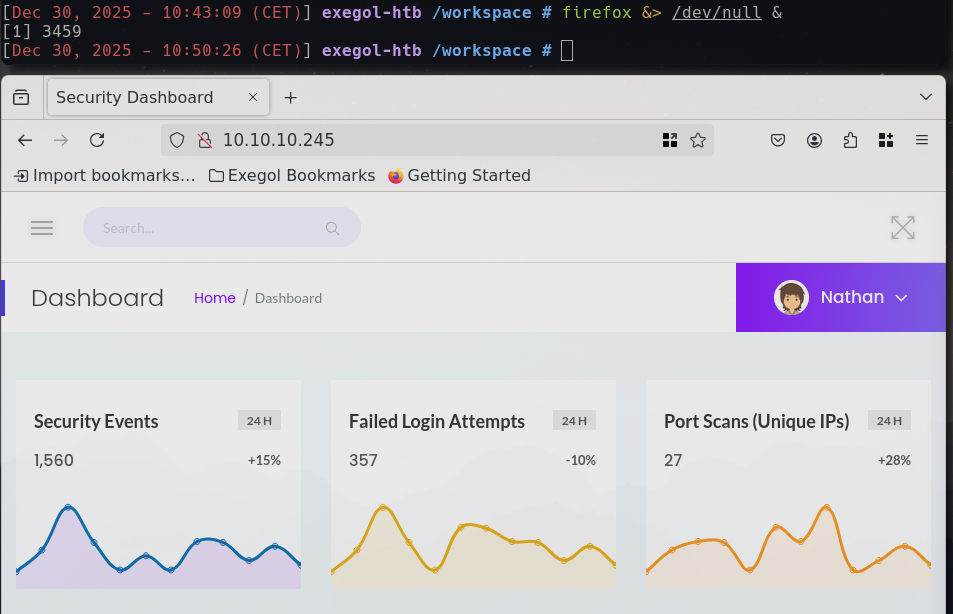The height and width of the screenshot is (614, 953).
Task: Open the Firefox application hamburger menu
Action: point(922,140)
